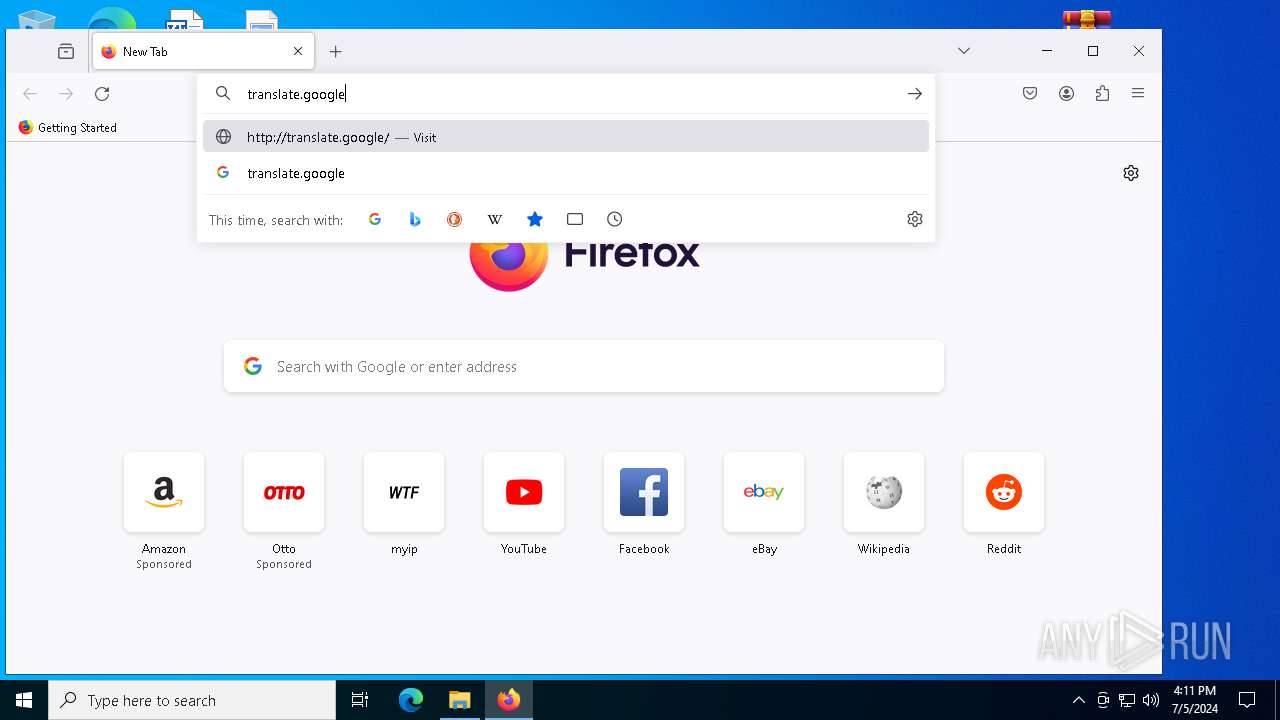This screenshot has width=1280, height=720.
Task: Visit http://translate.google/ suggestion
Action: pyautogui.click(x=566, y=137)
